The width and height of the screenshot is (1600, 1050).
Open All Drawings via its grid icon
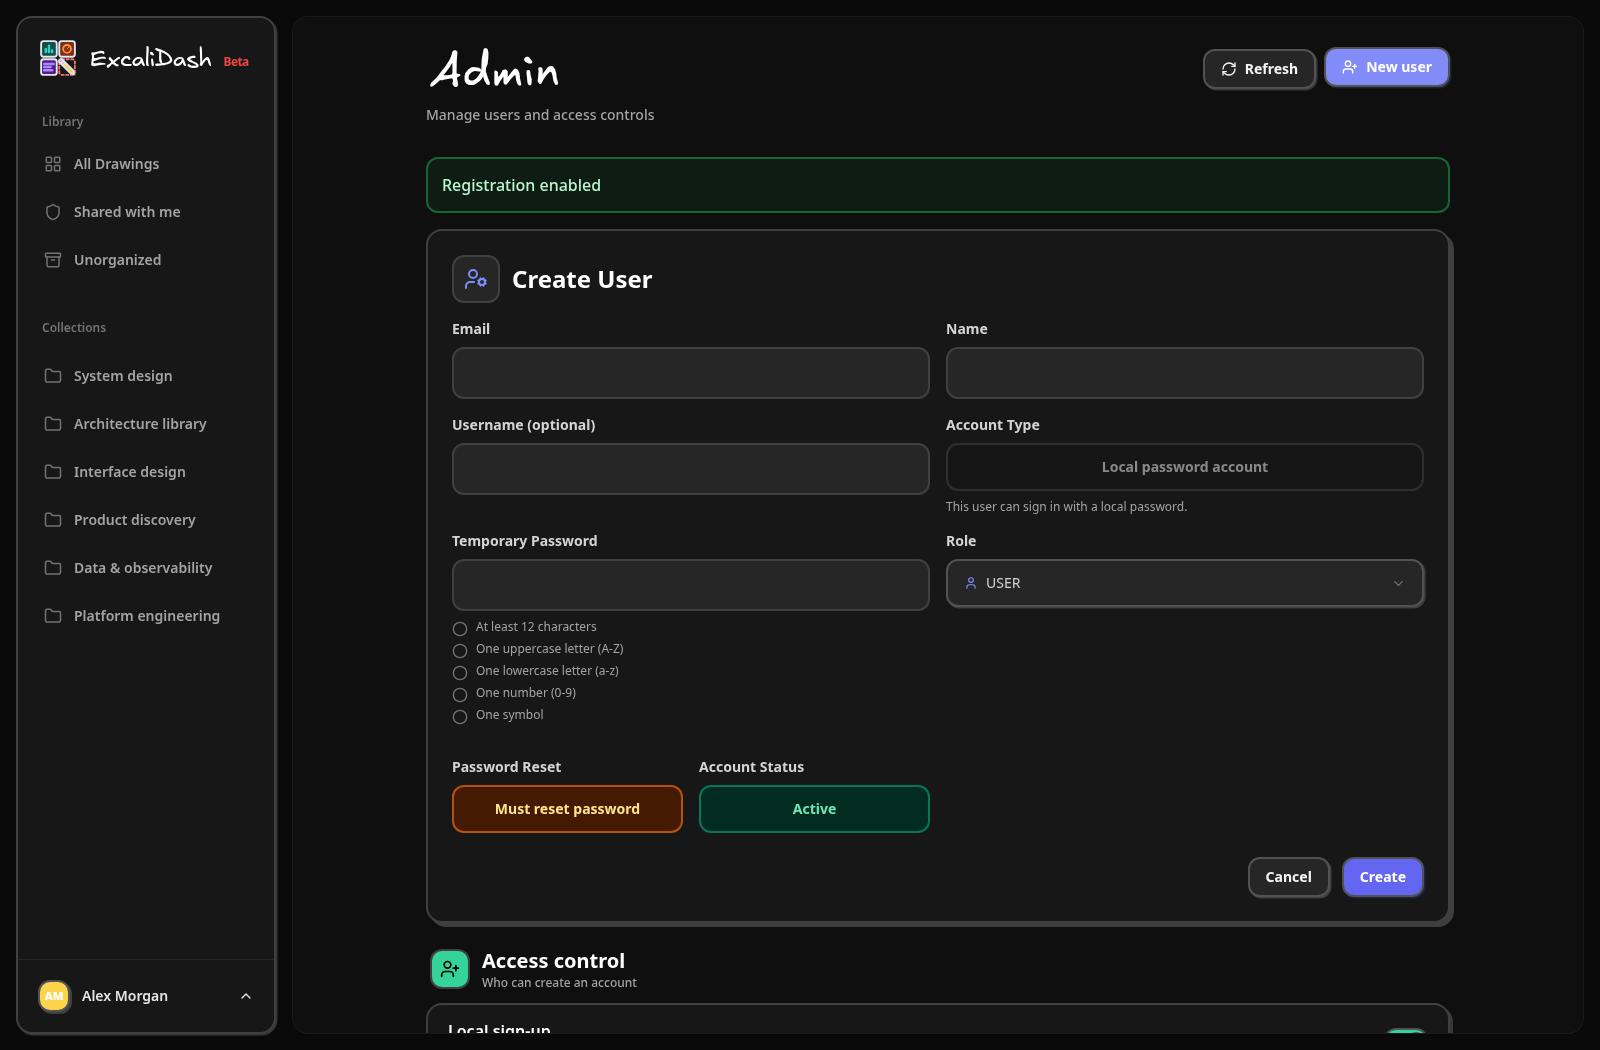point(53,164)
